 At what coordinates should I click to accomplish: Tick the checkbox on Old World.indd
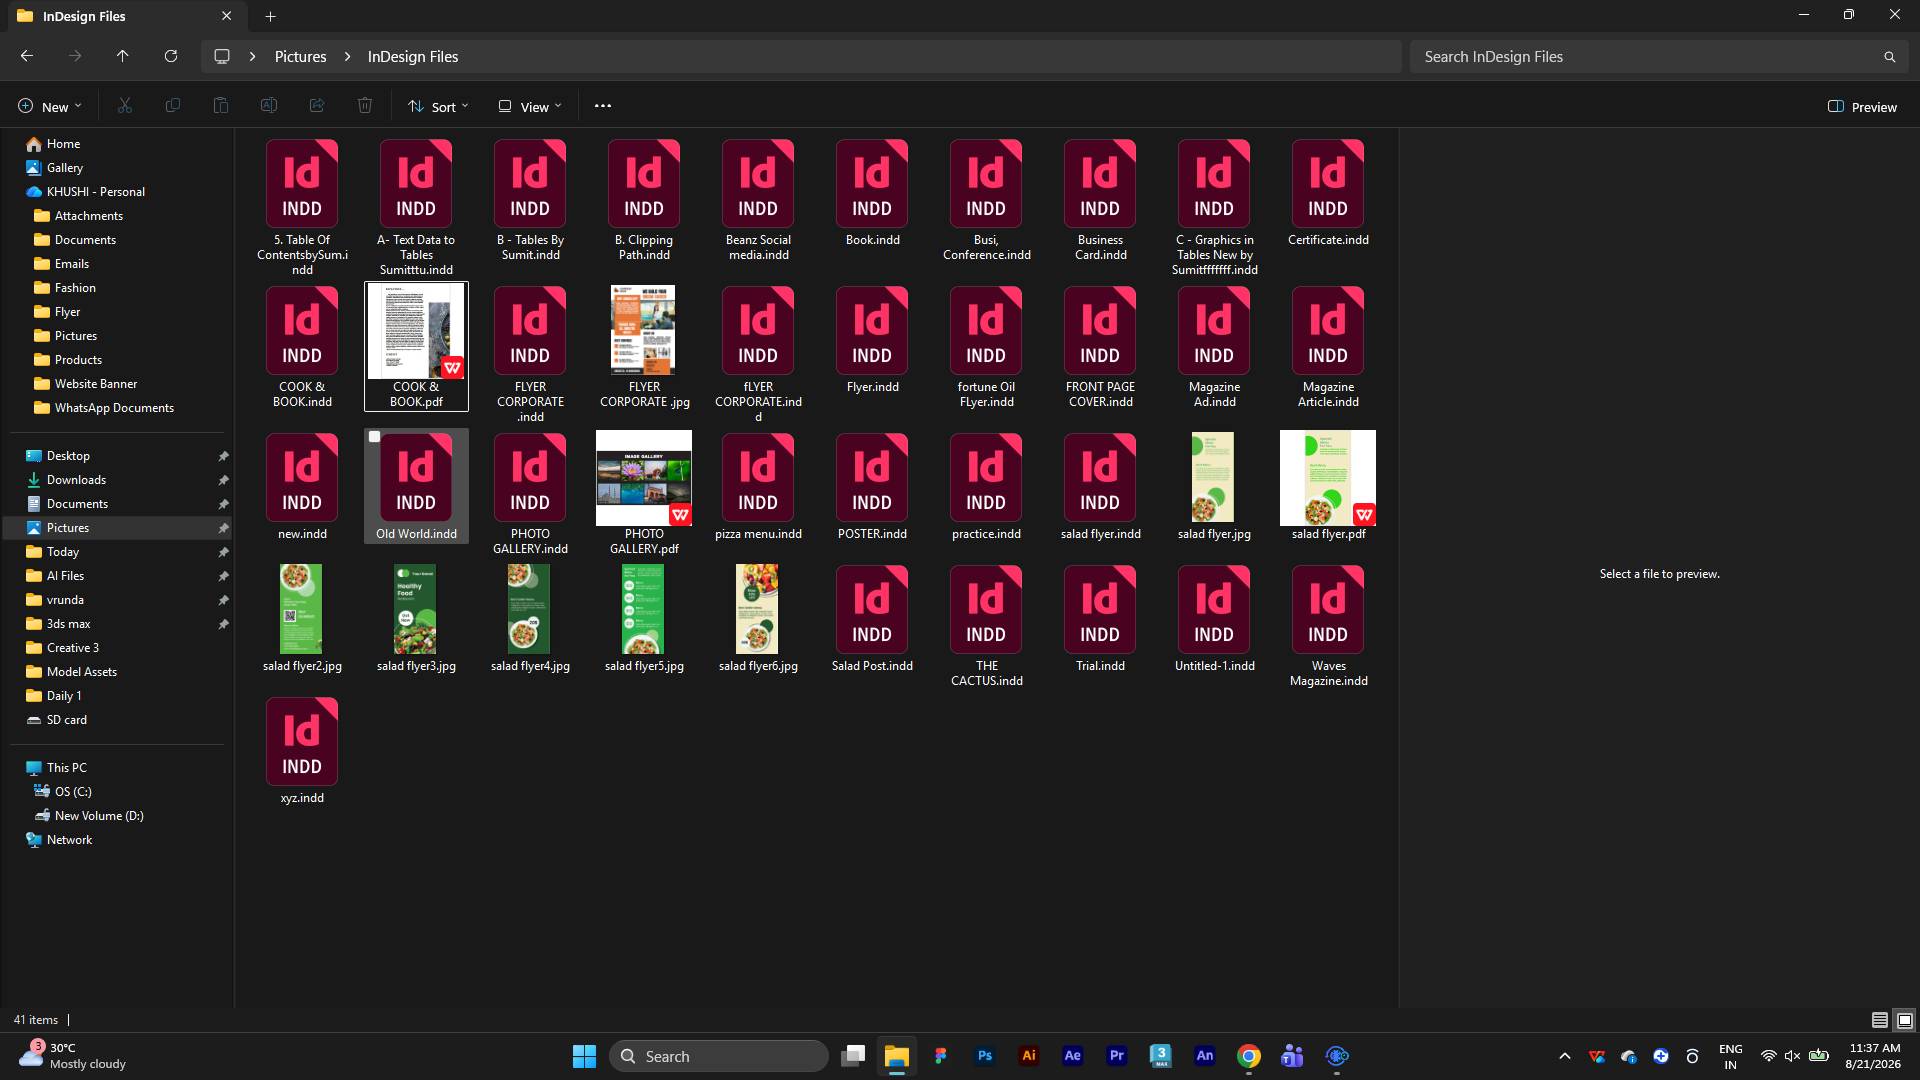coord(375,437)
